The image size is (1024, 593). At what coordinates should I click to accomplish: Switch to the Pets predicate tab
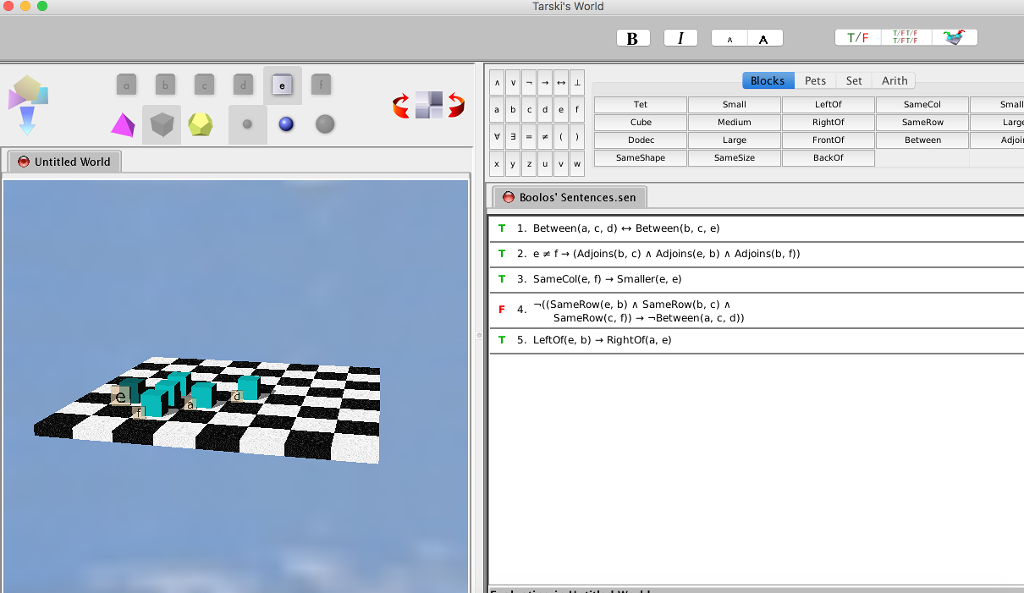pyautogui.click(x=815, y=80)
